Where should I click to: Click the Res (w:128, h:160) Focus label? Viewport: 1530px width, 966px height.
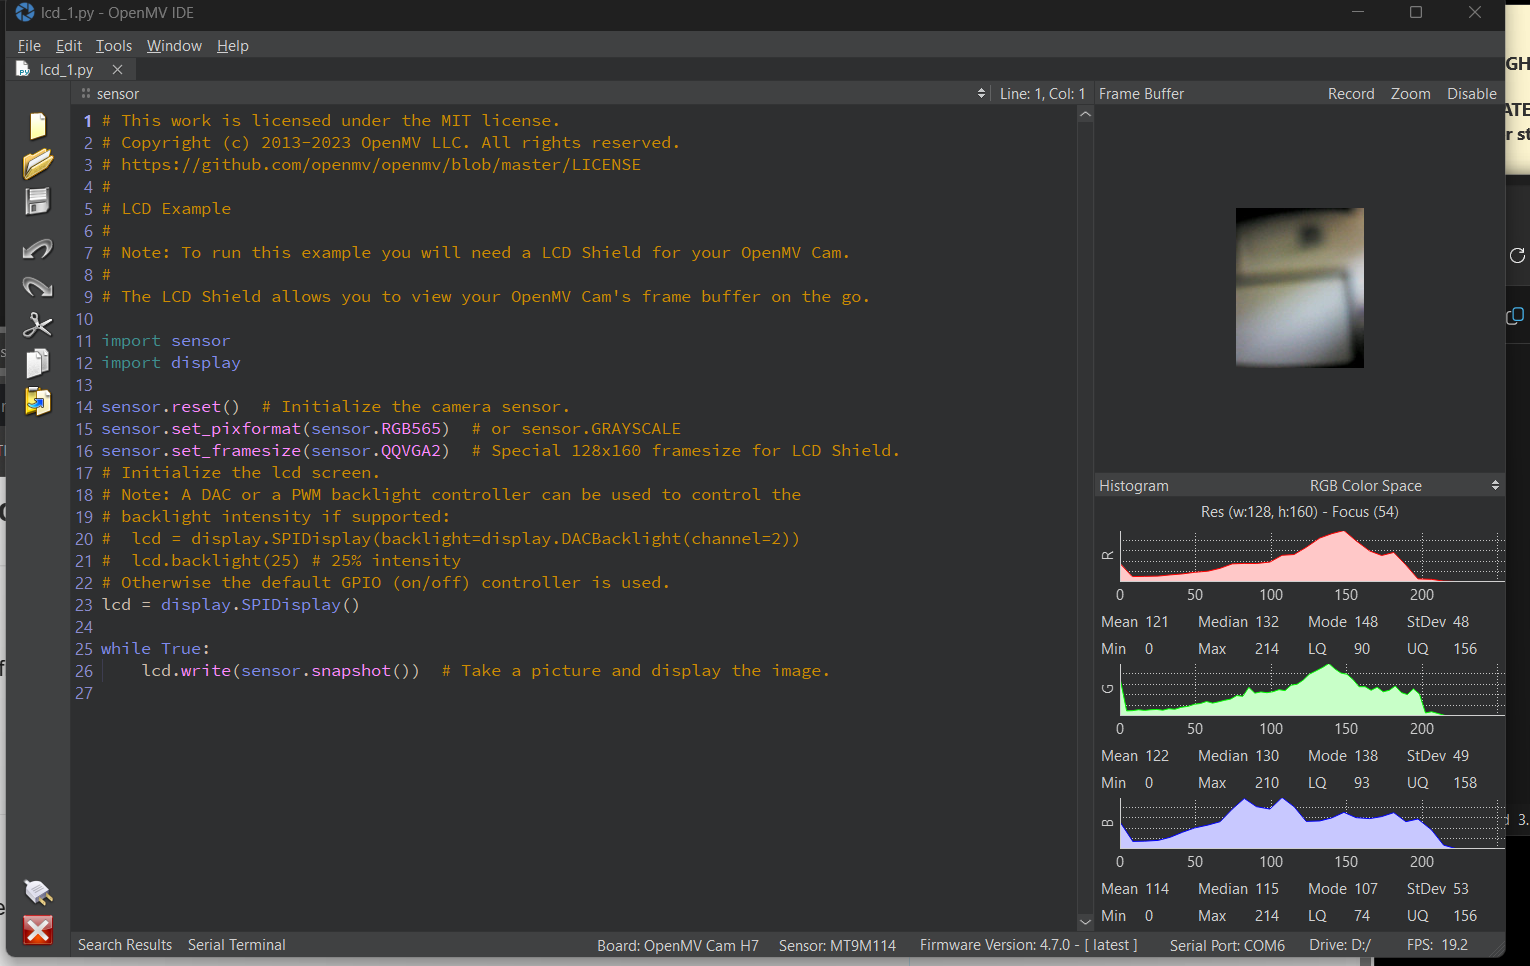tap(1299, 512)
